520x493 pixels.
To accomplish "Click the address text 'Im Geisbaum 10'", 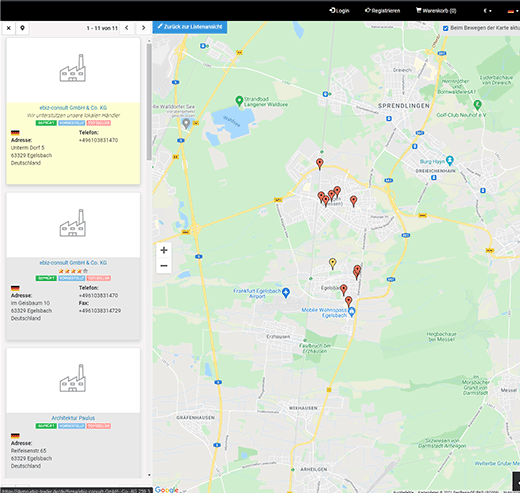I will [x=30, y=303].
